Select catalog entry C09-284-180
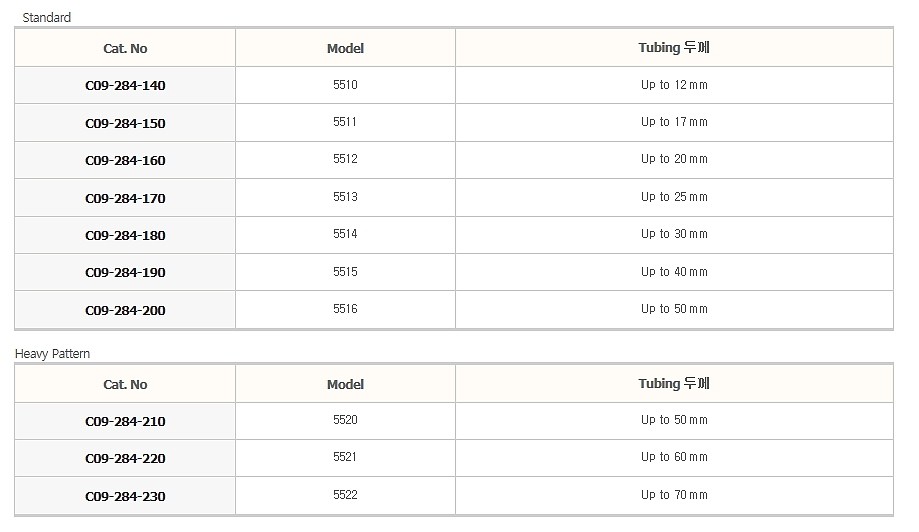919x532 pixels. point(125,236)
